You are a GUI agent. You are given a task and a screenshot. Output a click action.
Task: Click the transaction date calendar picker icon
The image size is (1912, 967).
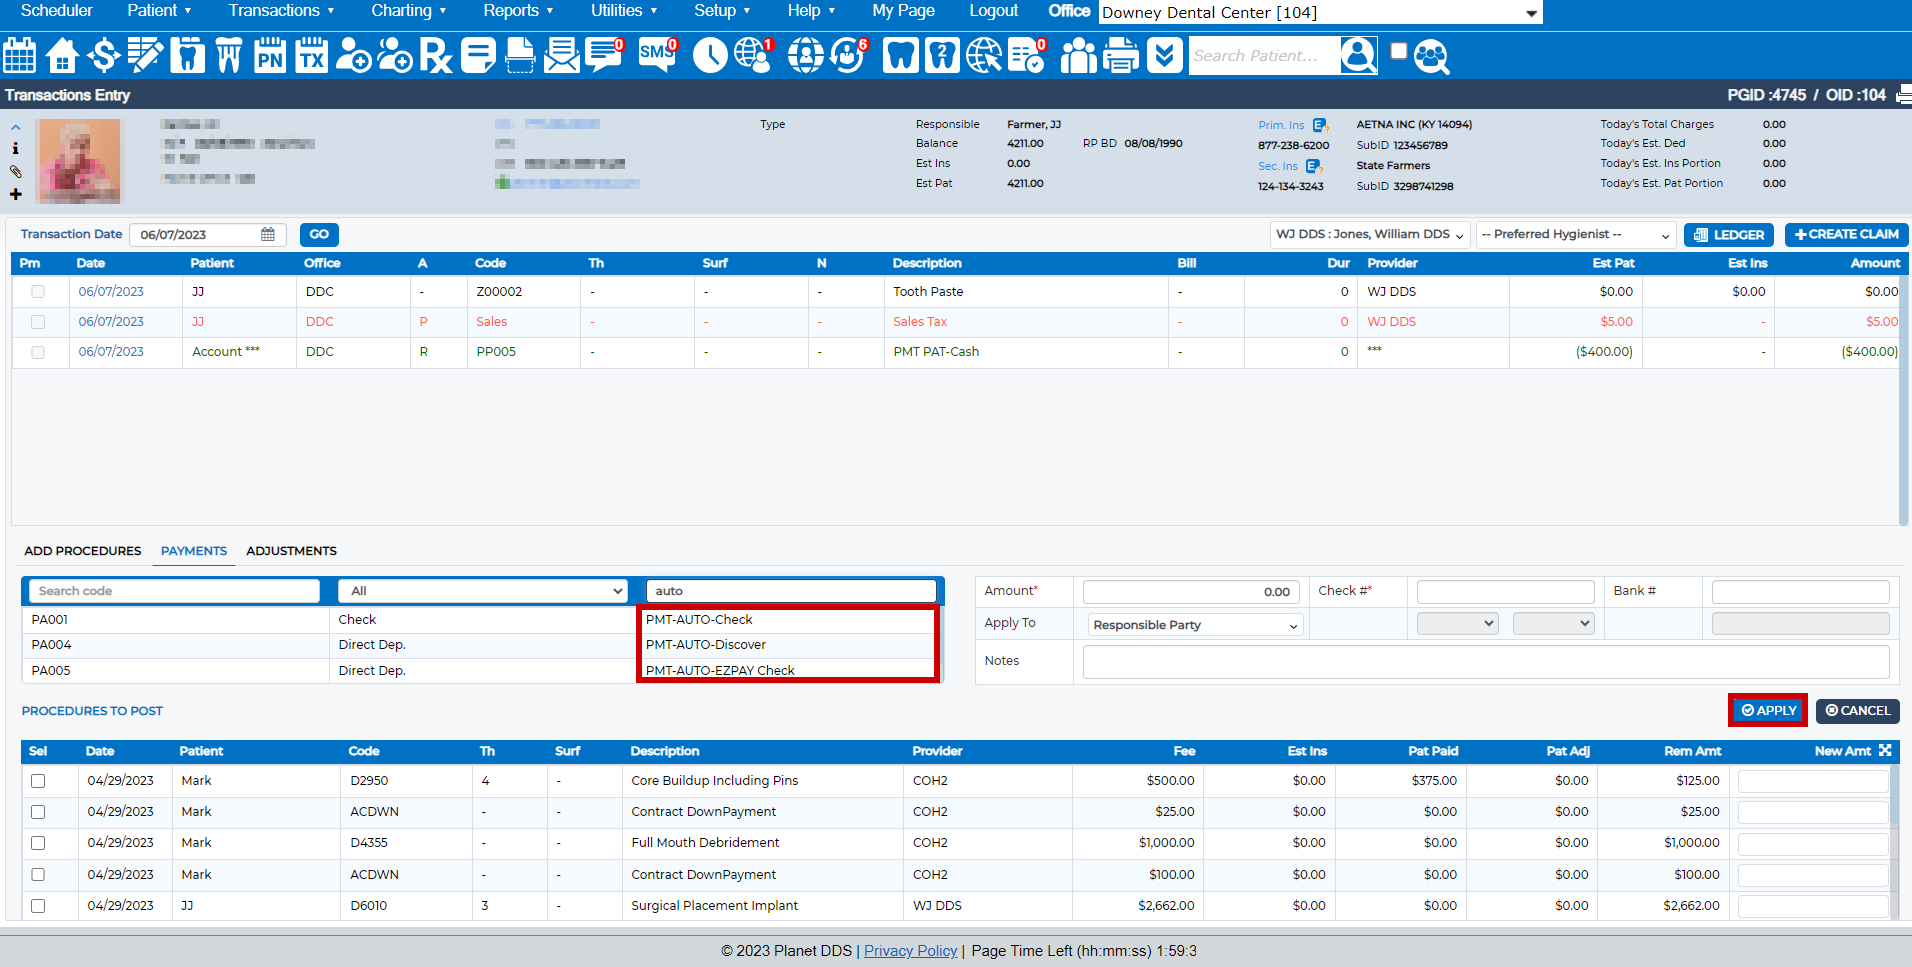pos(267,233)
